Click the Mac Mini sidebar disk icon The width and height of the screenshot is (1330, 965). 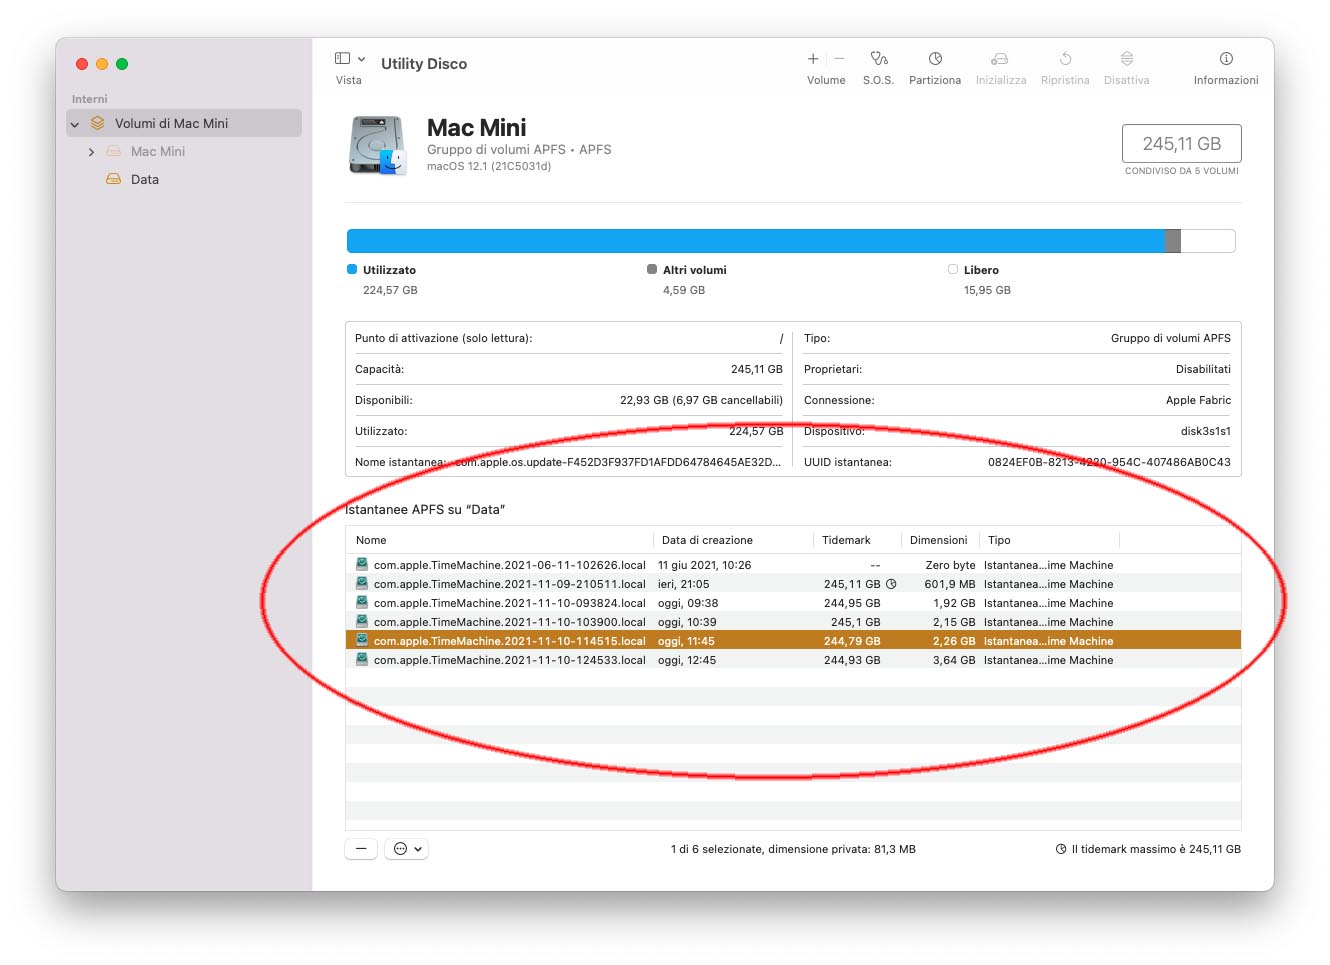[114, 151]
